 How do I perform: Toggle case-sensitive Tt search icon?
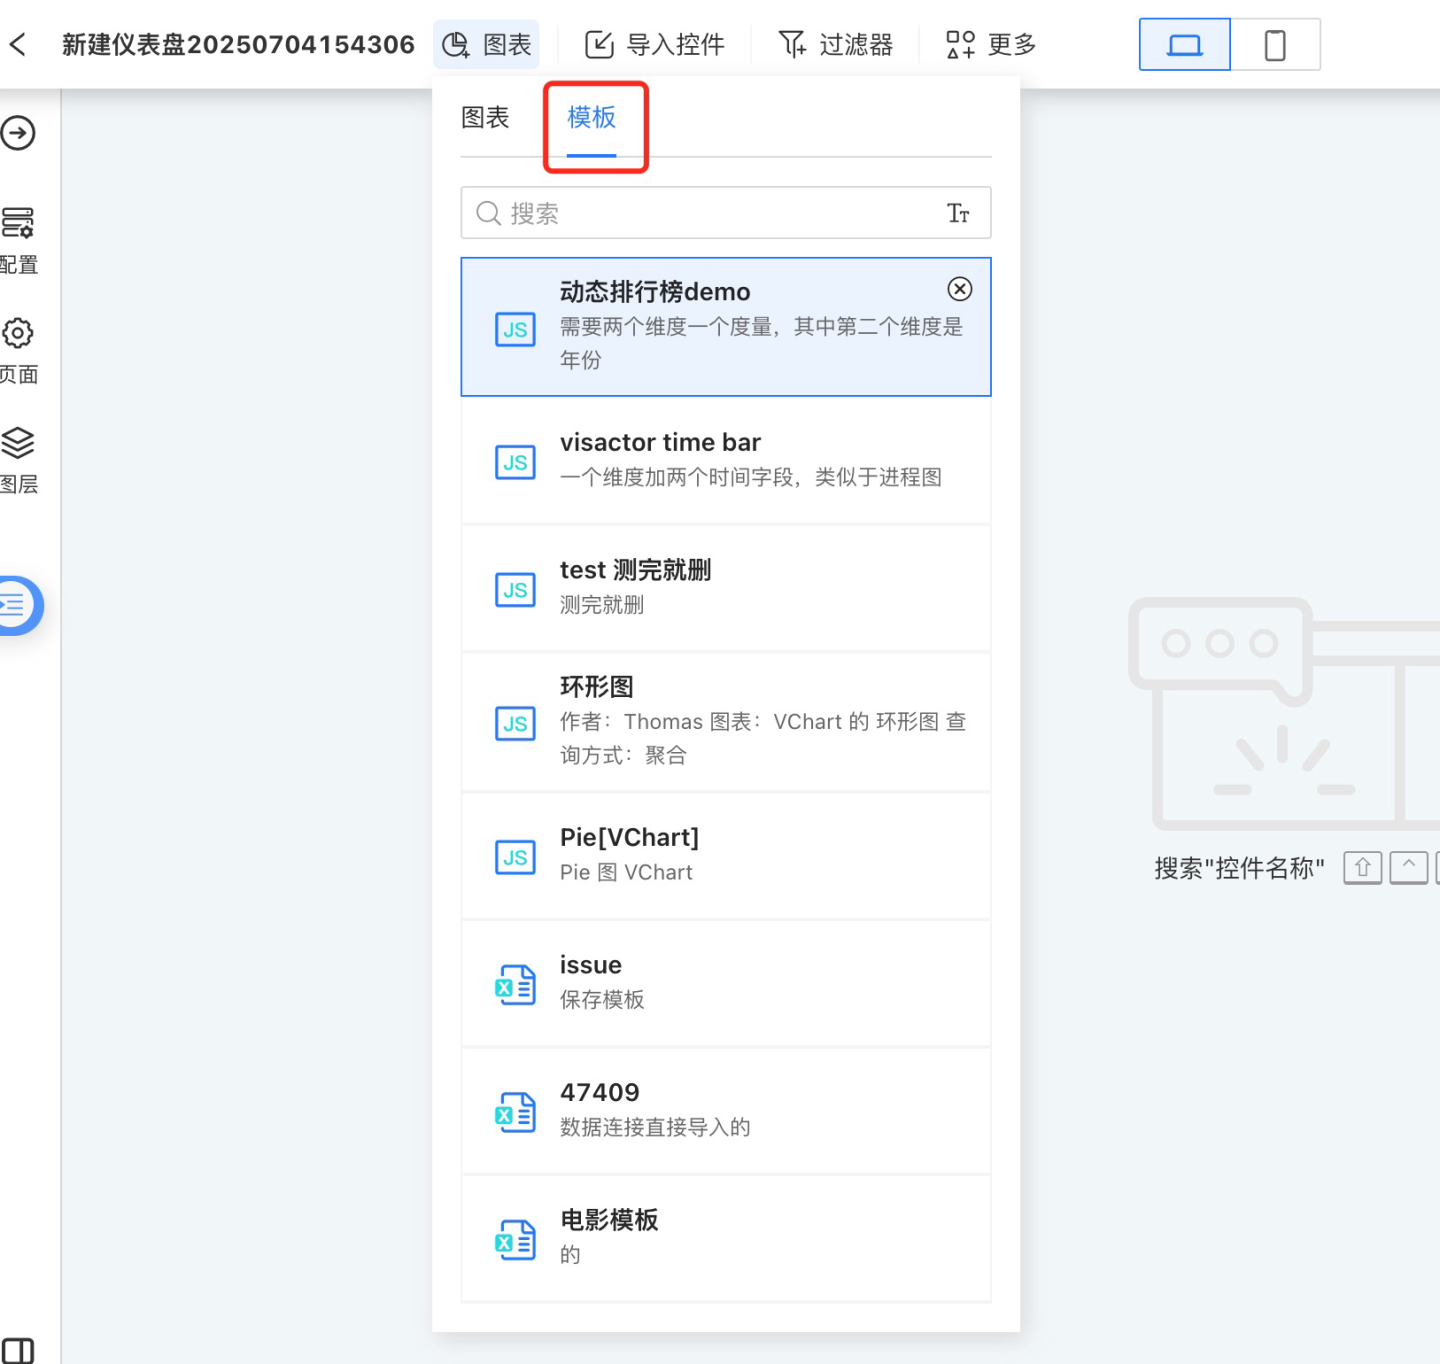coord(958,213)
